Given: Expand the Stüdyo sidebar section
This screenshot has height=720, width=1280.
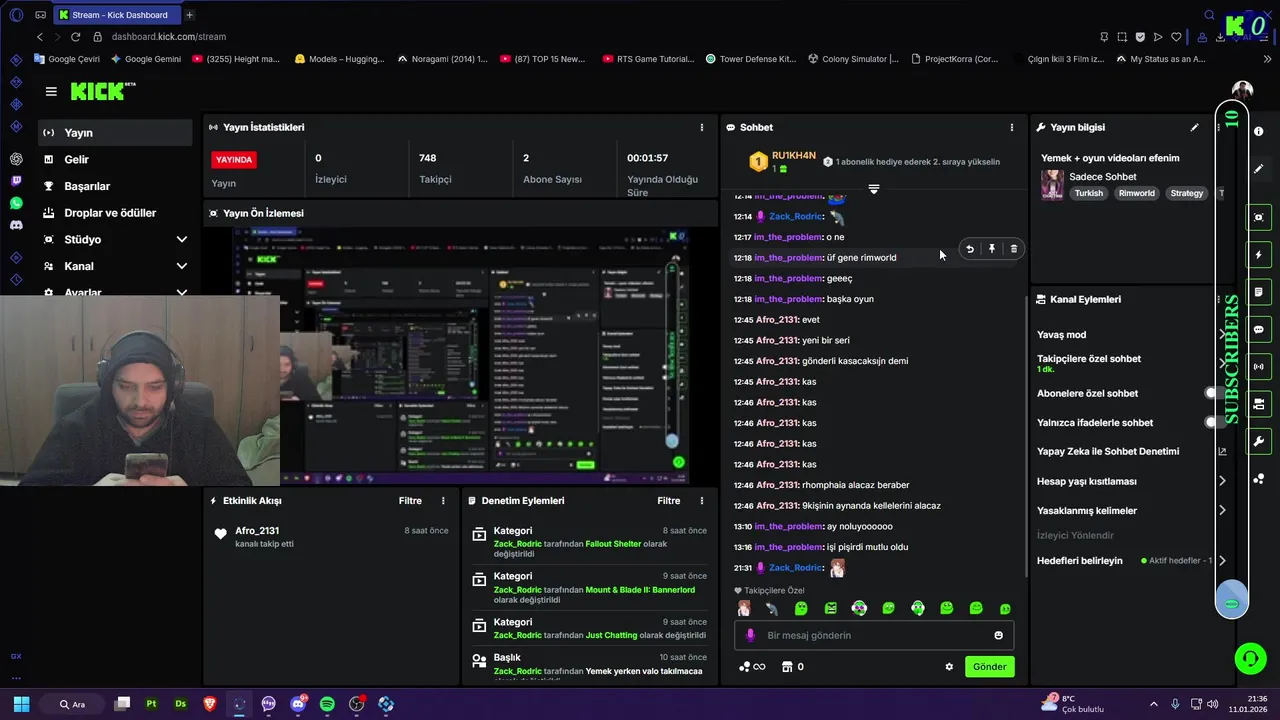Looking at the screenshot, I should click(x=115, y=240).
